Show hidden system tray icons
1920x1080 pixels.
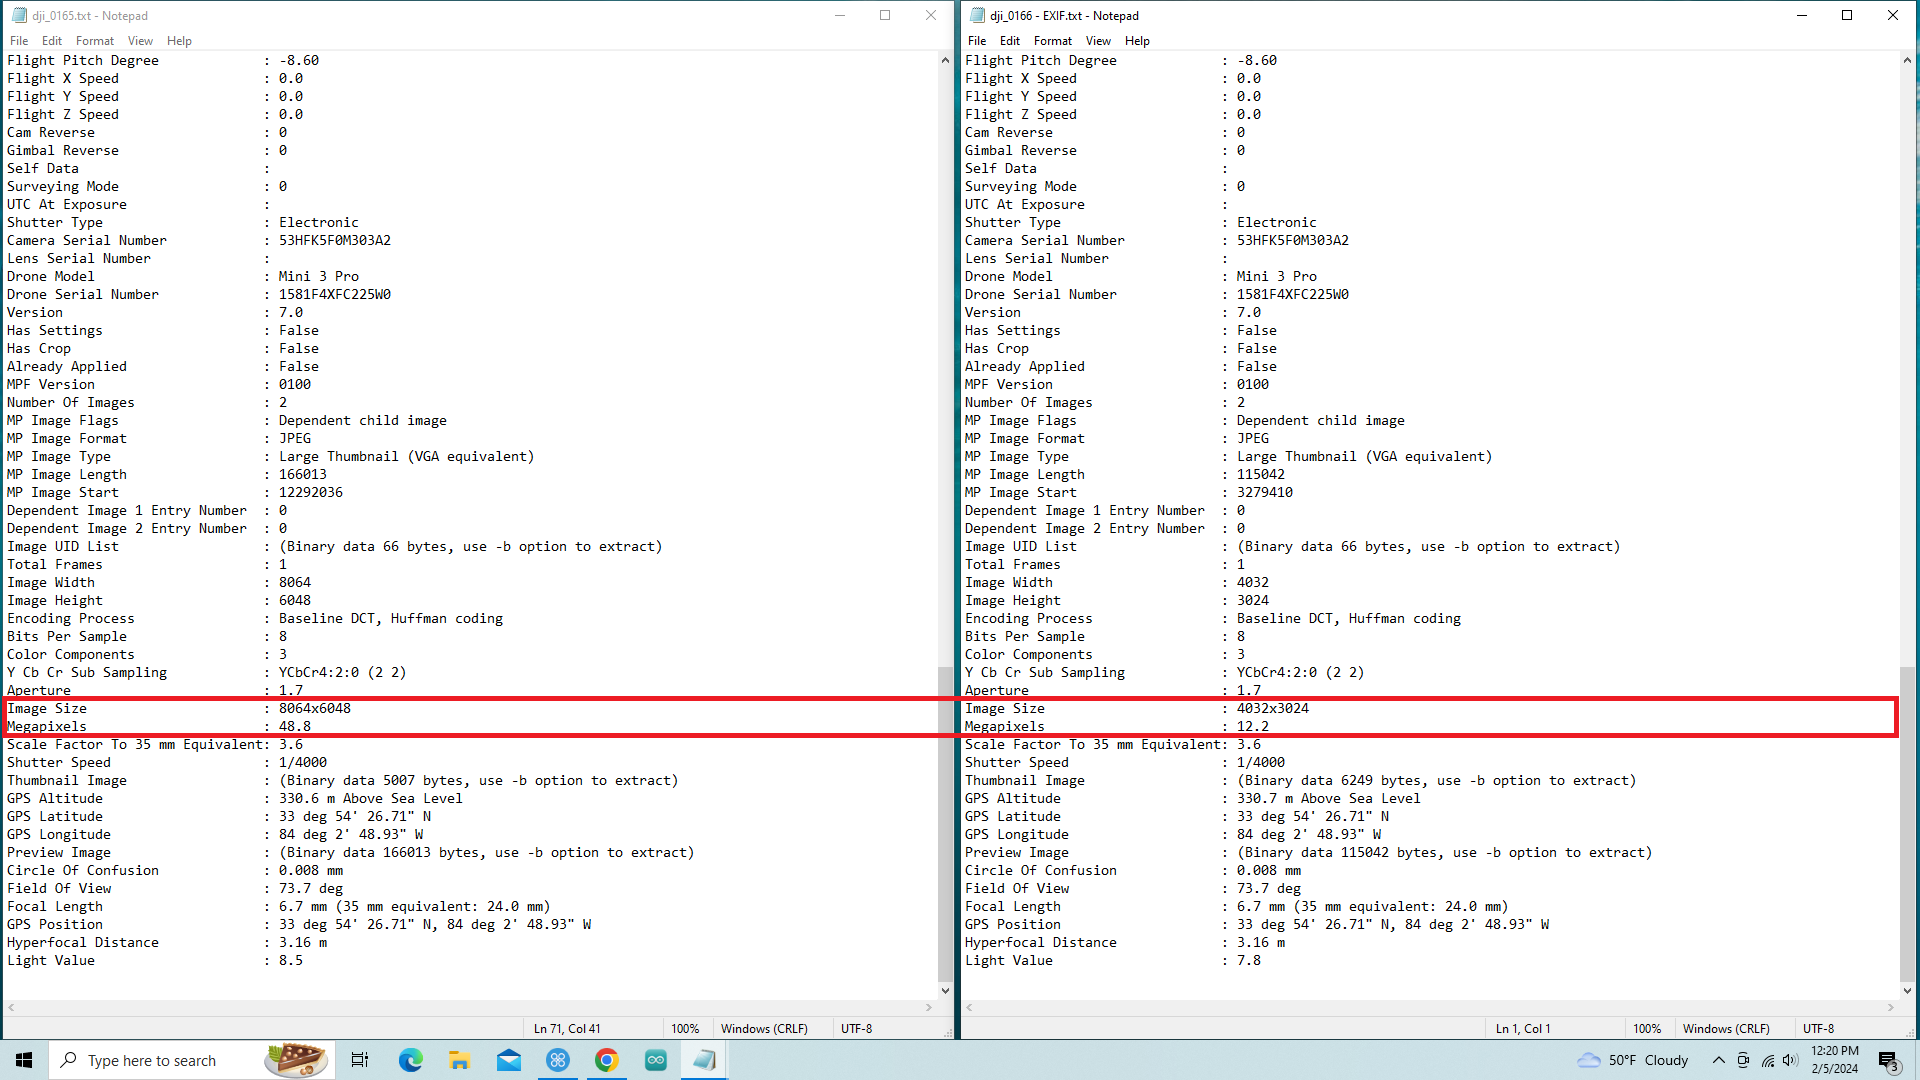pyautogui.click(x=1718, y=1060)
